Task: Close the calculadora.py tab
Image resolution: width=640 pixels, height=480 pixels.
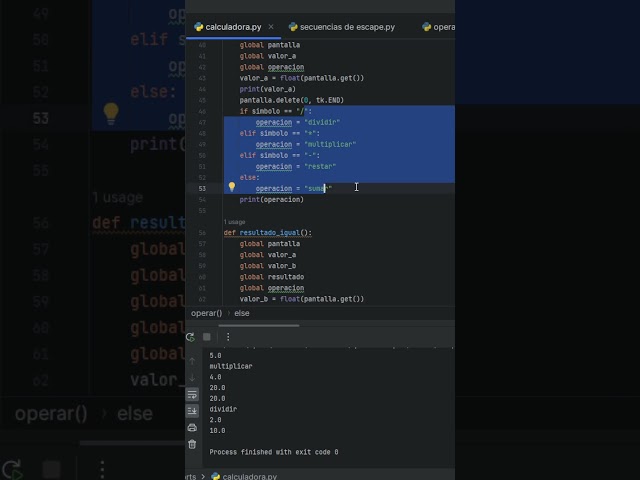Action: point(271,27)
